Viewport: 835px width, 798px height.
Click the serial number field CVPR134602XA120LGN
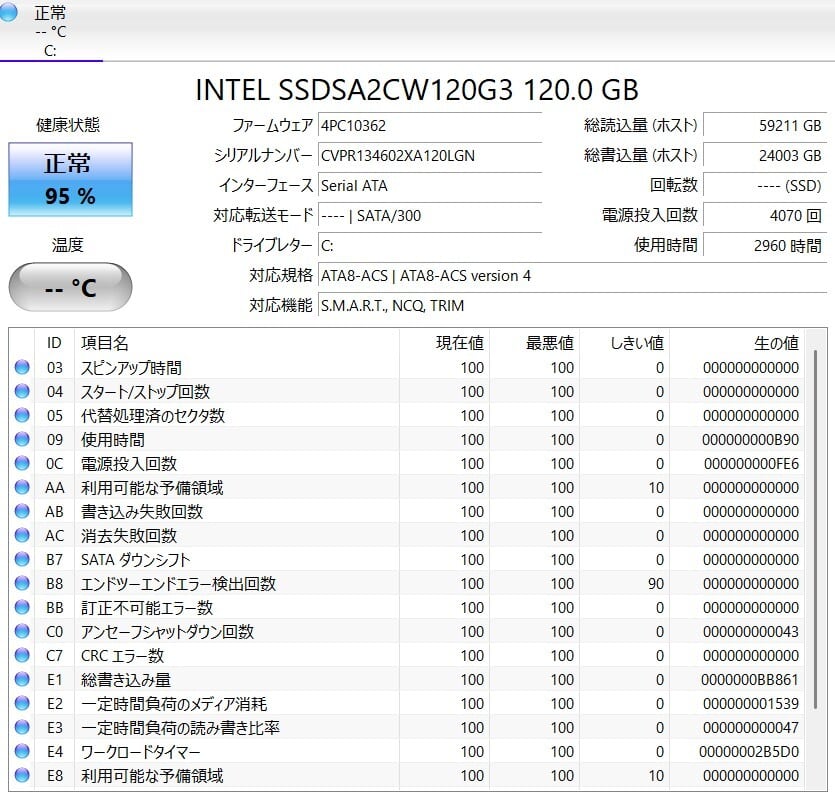(429, 156)
